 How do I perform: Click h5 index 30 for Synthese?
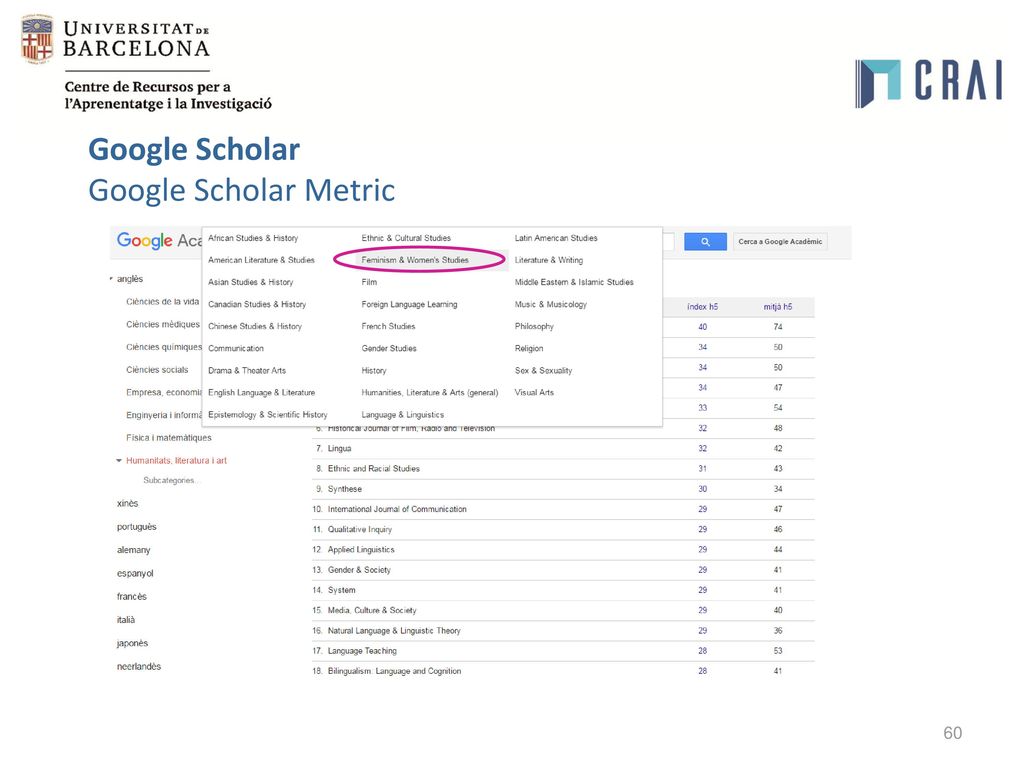[702, 489]
